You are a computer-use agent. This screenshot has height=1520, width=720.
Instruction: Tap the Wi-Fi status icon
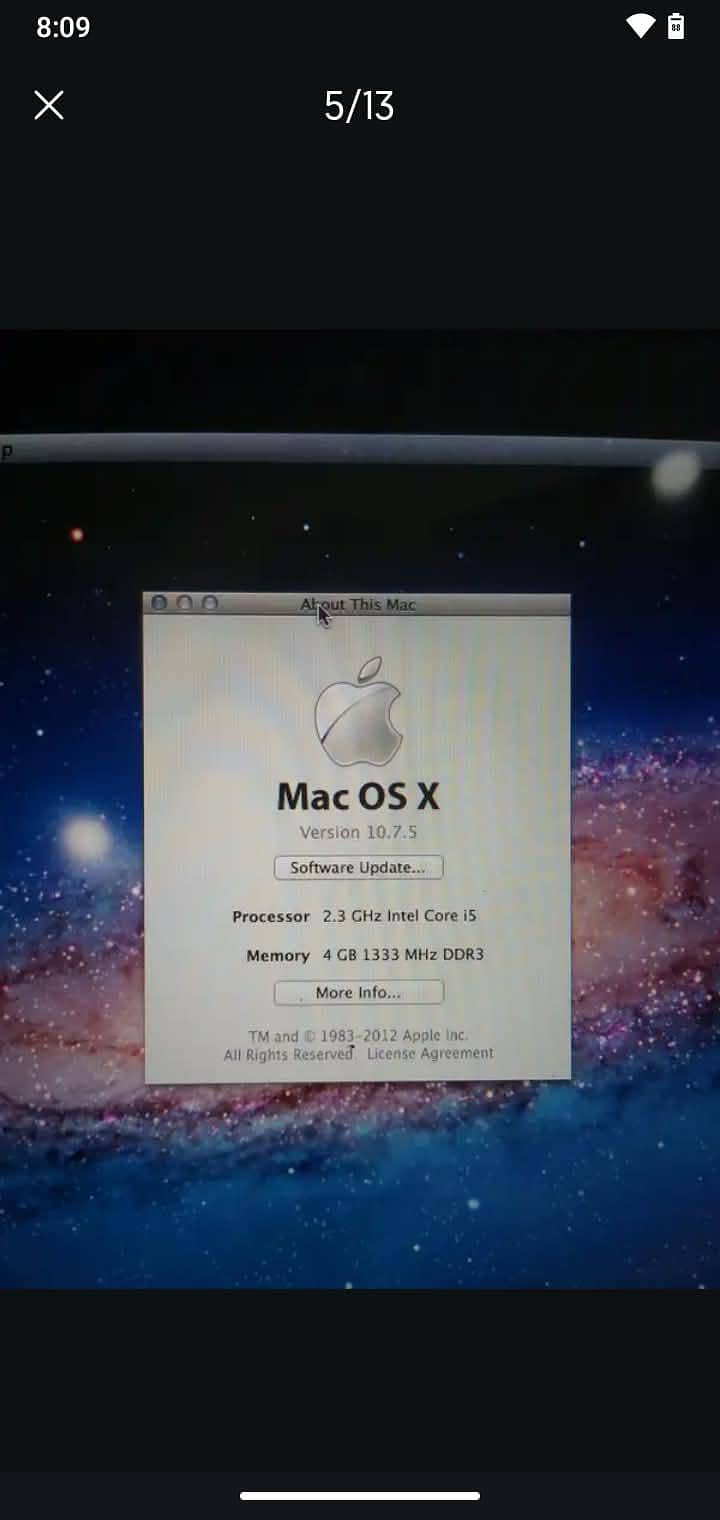coord(640,26)
